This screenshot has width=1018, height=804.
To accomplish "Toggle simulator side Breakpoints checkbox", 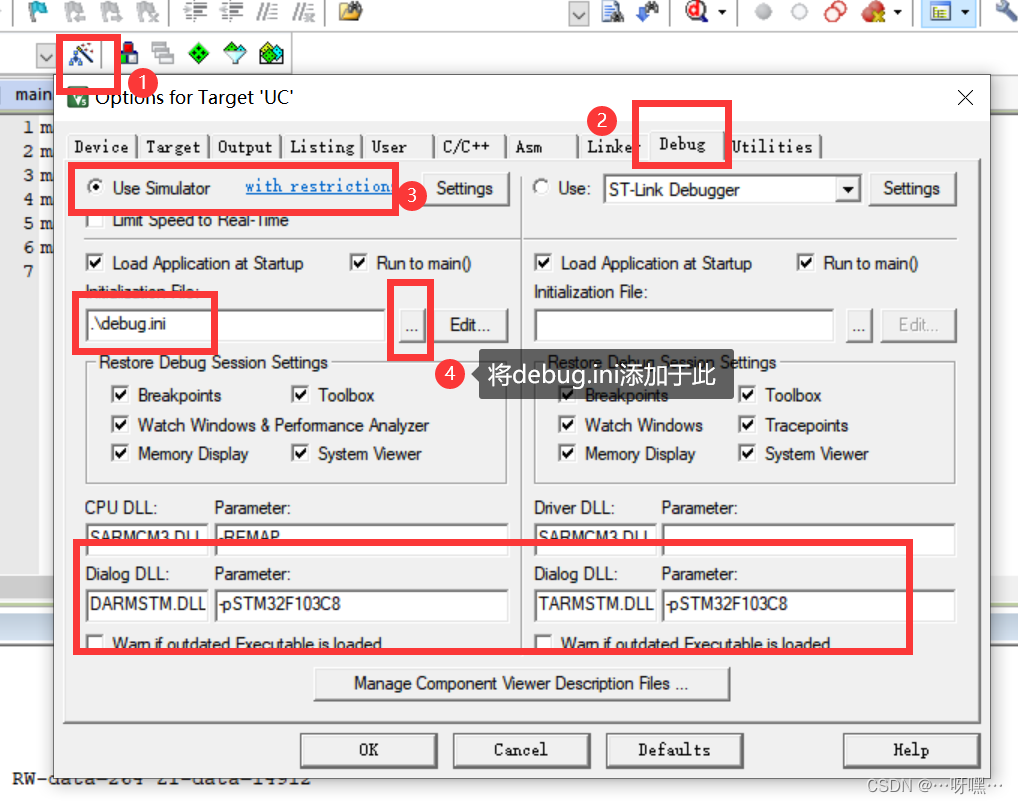I will [x=120, y=395].
